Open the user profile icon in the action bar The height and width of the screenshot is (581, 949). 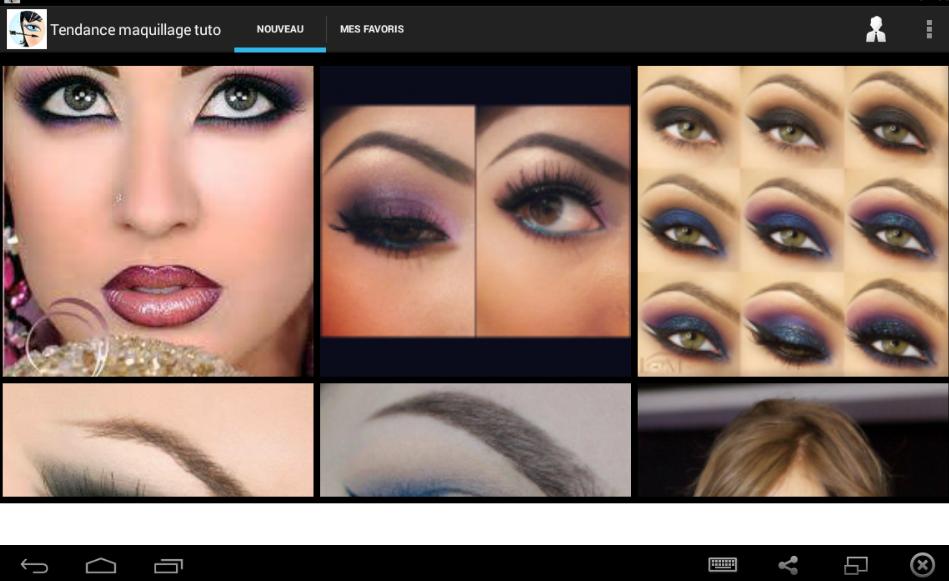[x=877, y=29]
